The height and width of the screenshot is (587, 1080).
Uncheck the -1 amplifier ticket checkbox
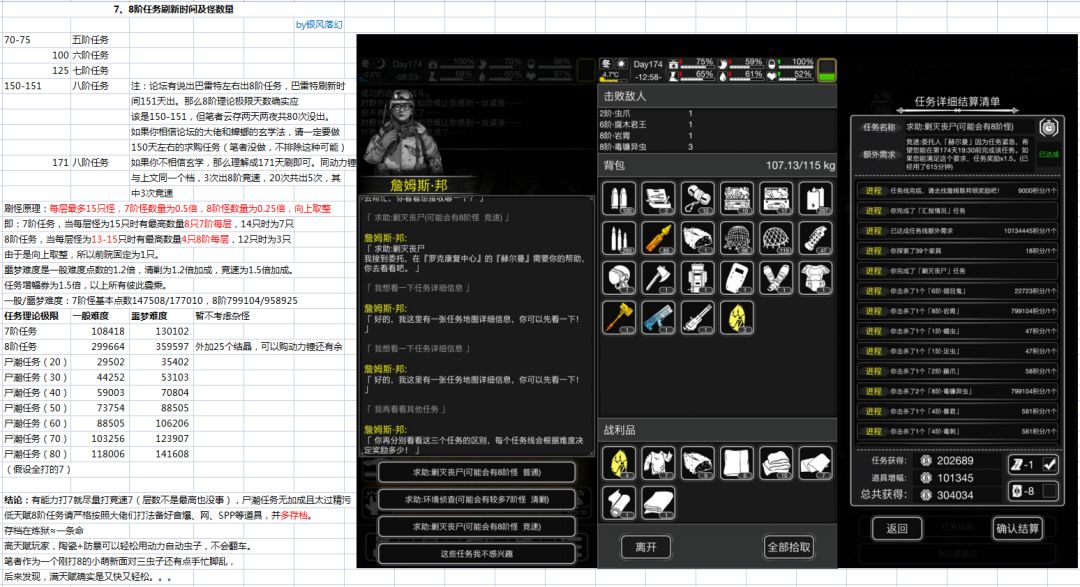point(1049,464)
